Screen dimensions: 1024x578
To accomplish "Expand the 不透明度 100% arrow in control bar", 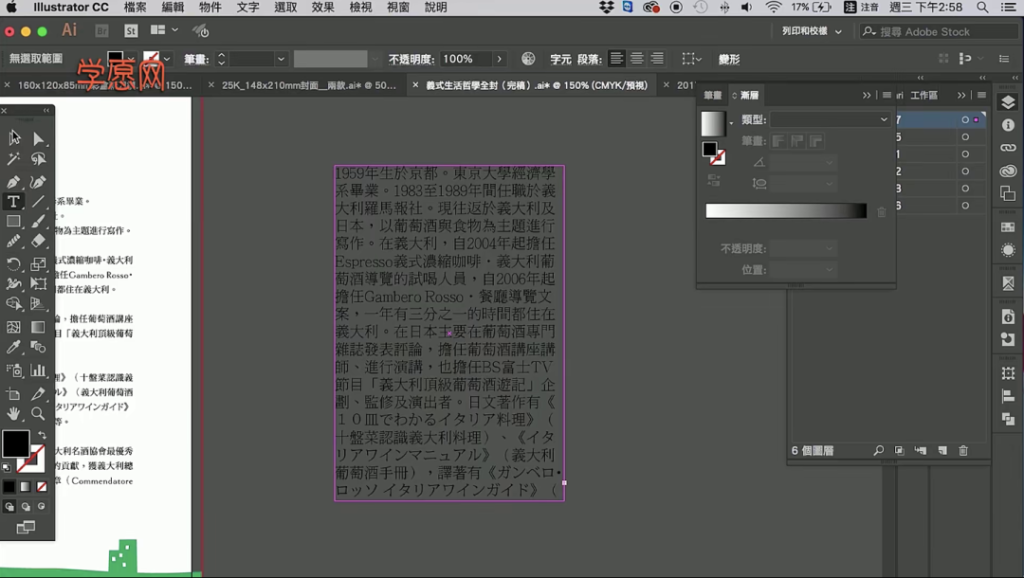I will click(x=499, y=59).
